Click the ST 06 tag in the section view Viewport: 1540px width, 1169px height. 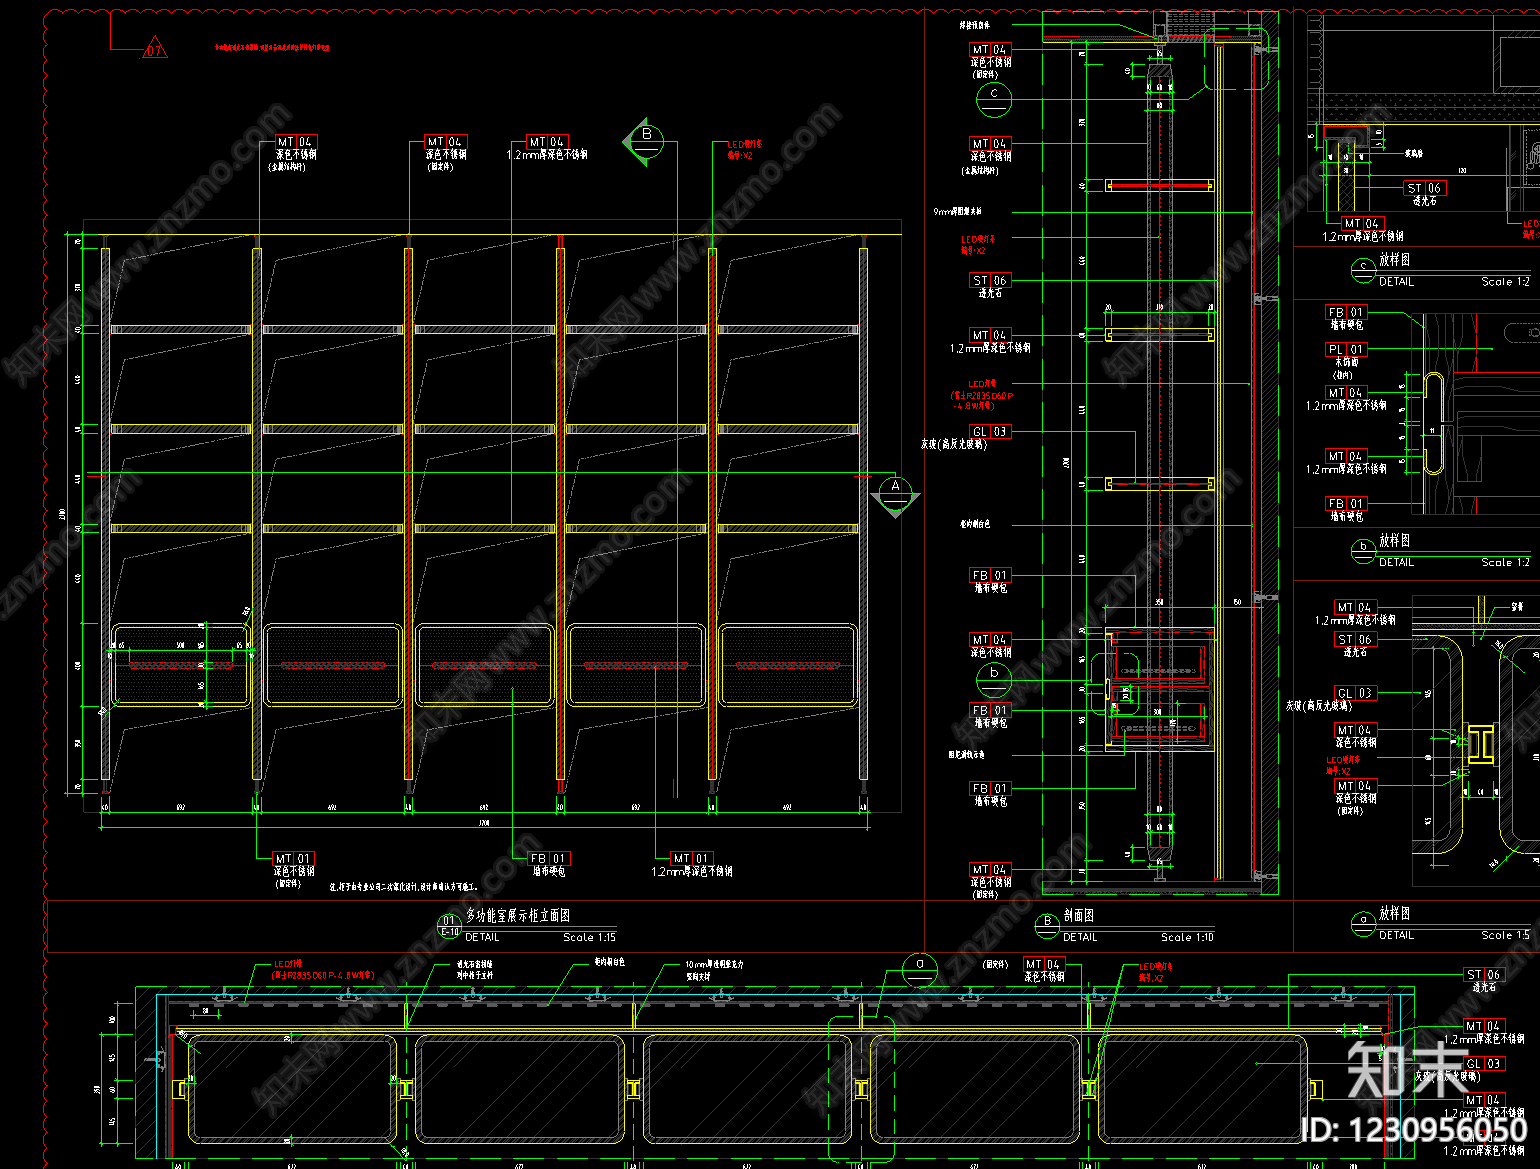[990, 280]
